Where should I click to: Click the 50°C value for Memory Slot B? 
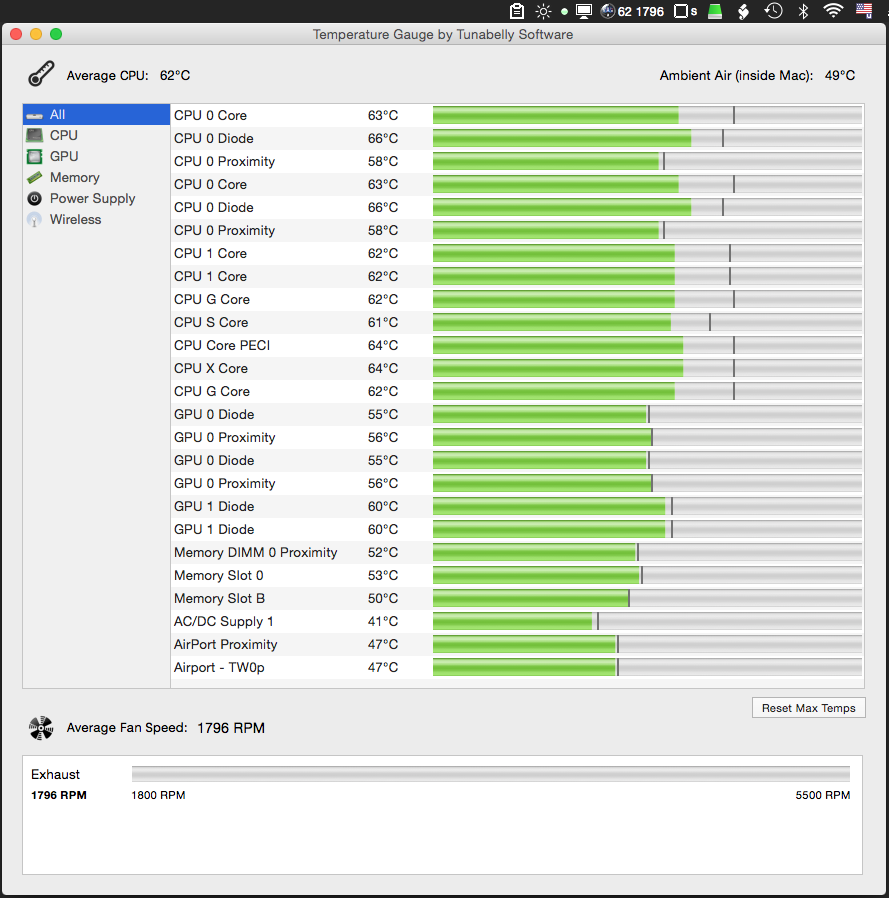click(383, 598)
